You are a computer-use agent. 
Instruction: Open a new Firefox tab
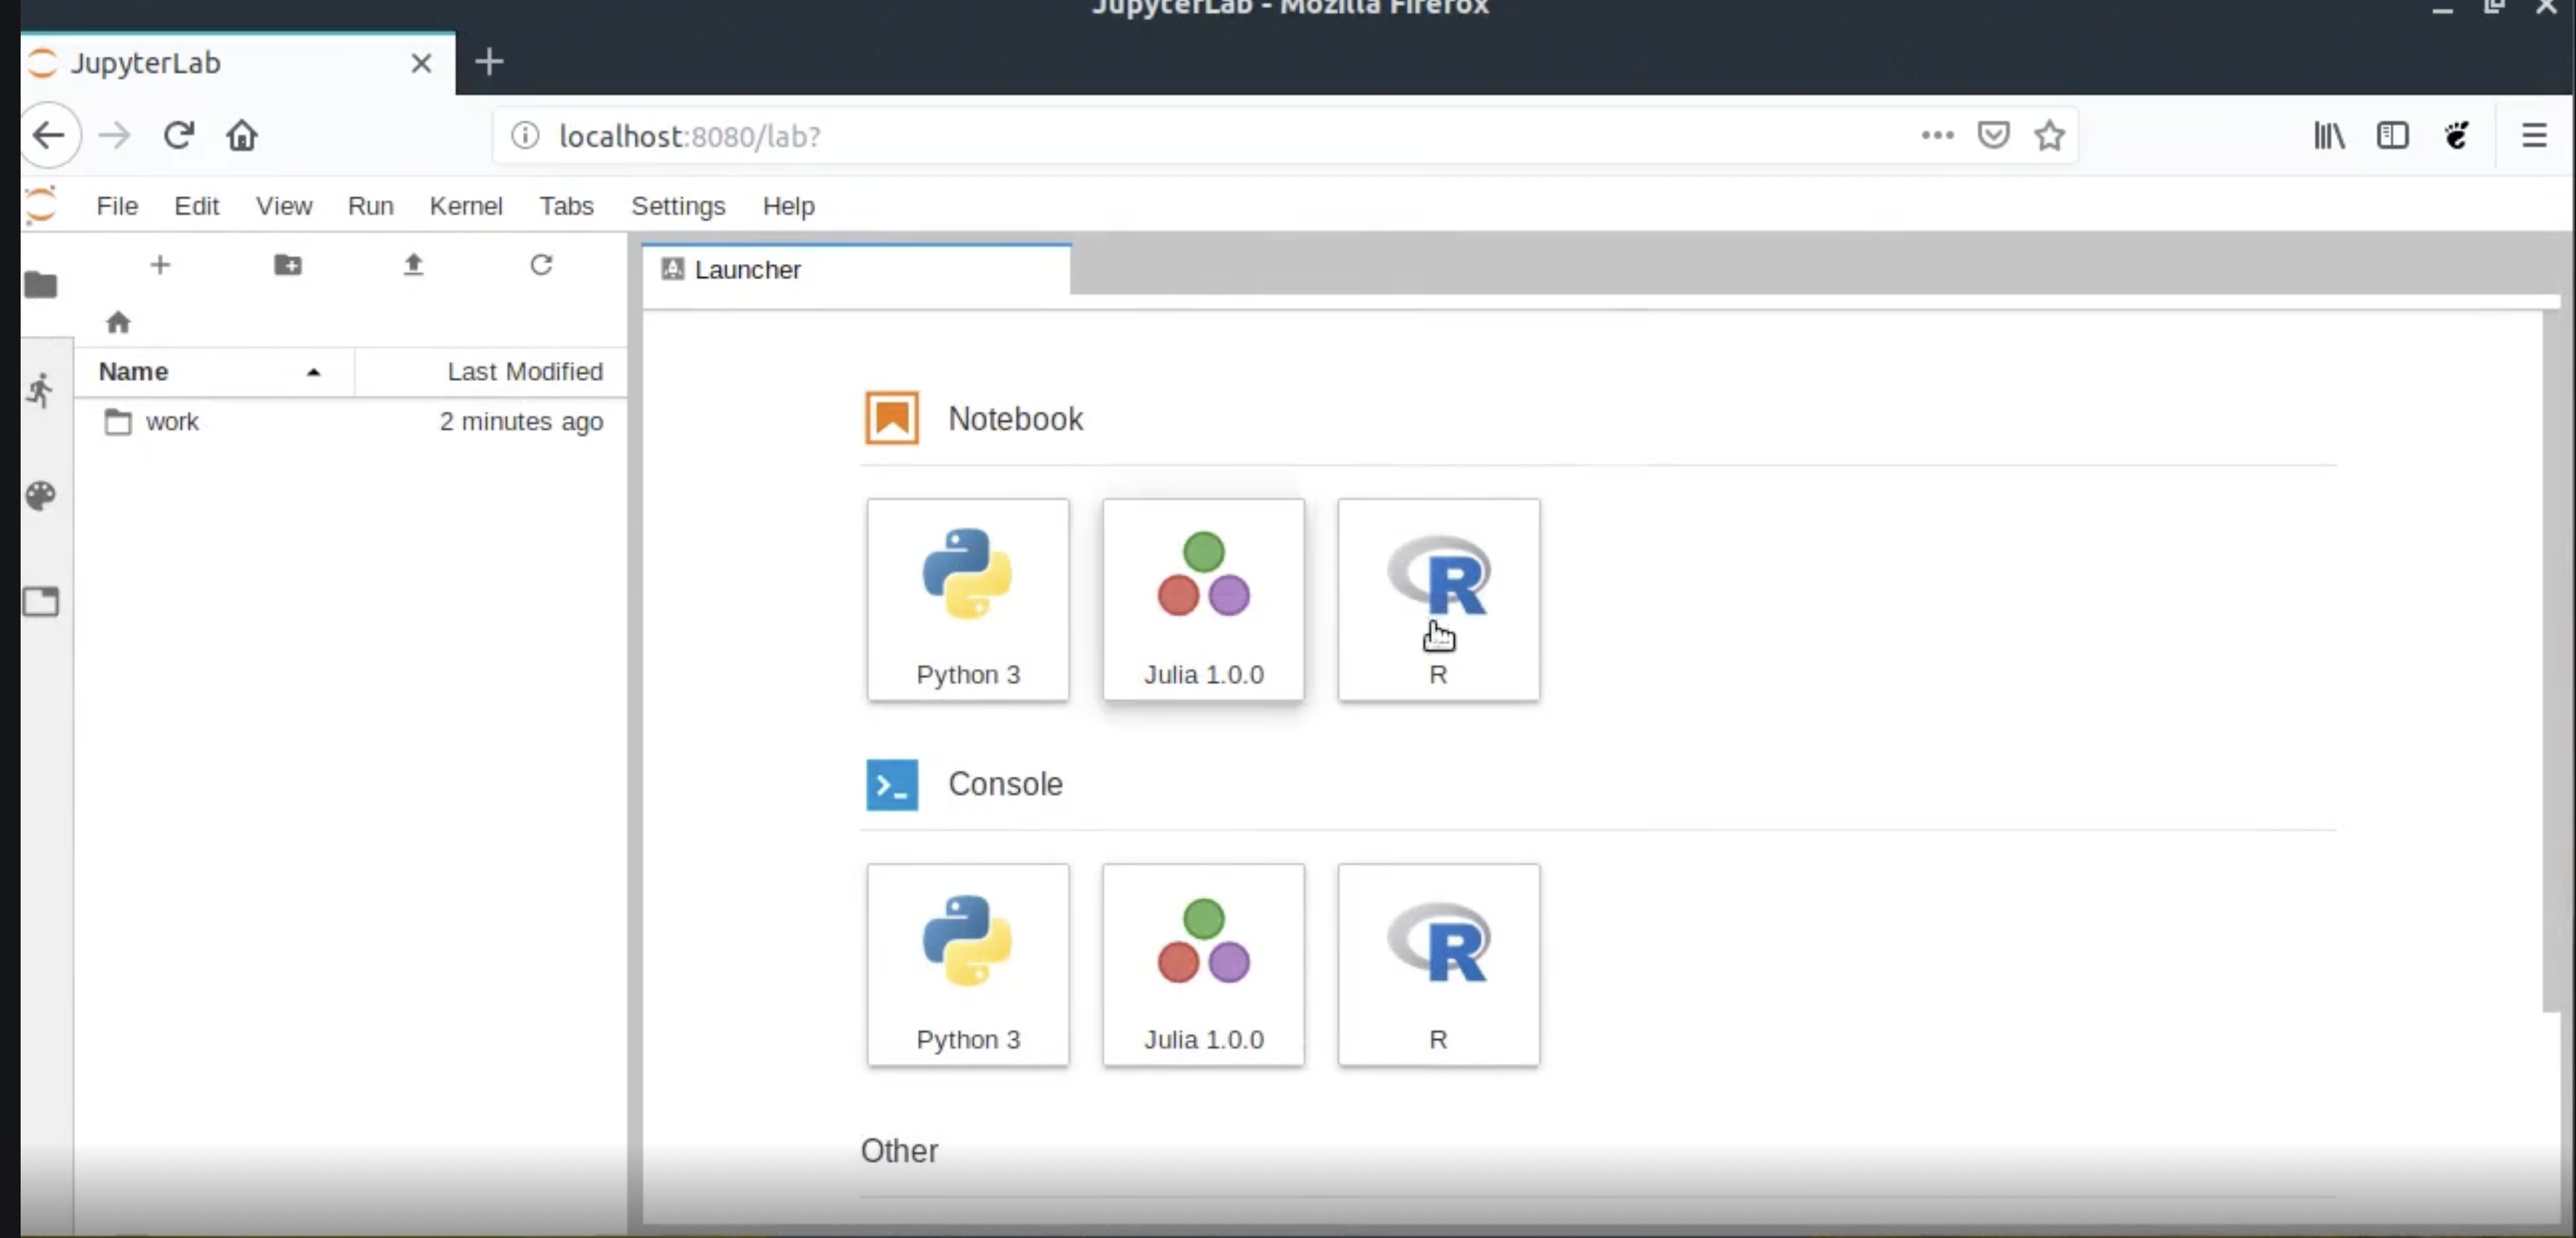click(x=489, y=62)
